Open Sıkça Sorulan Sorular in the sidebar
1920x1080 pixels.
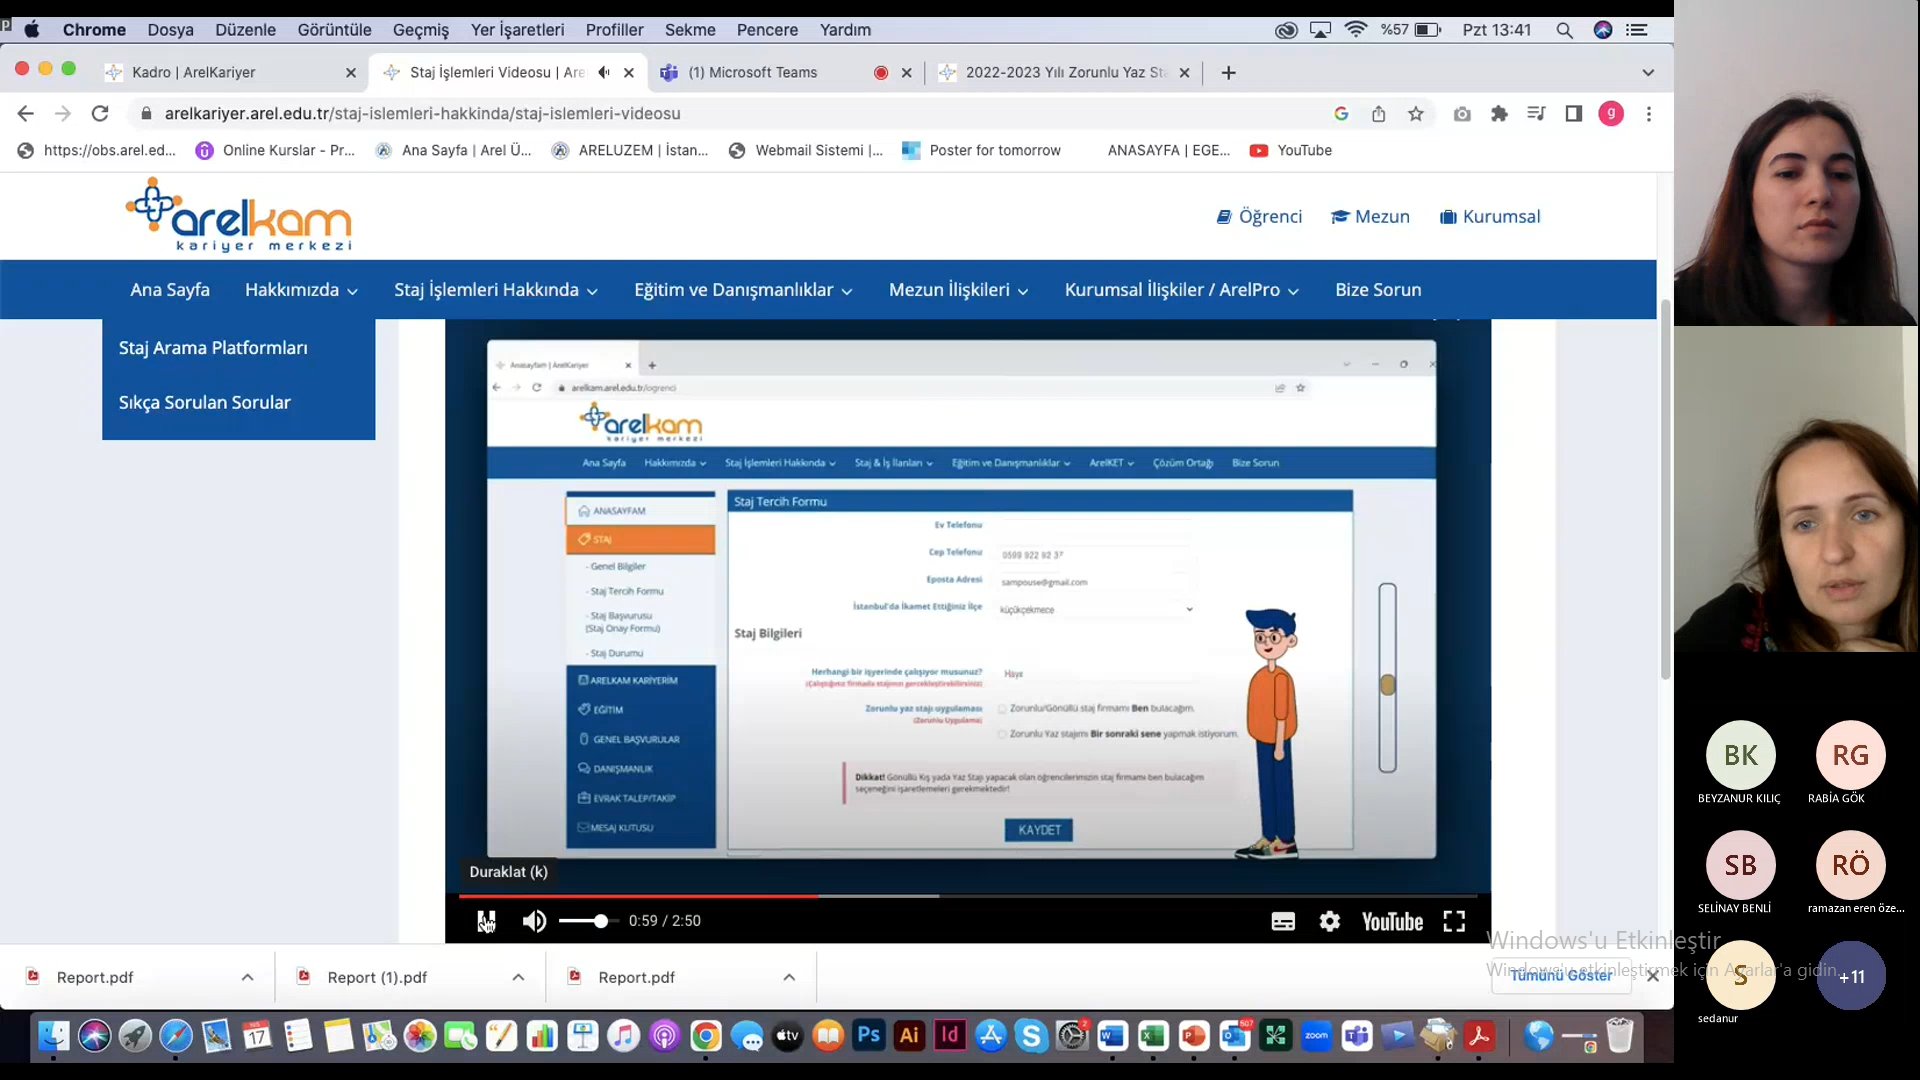pos(205,403)
